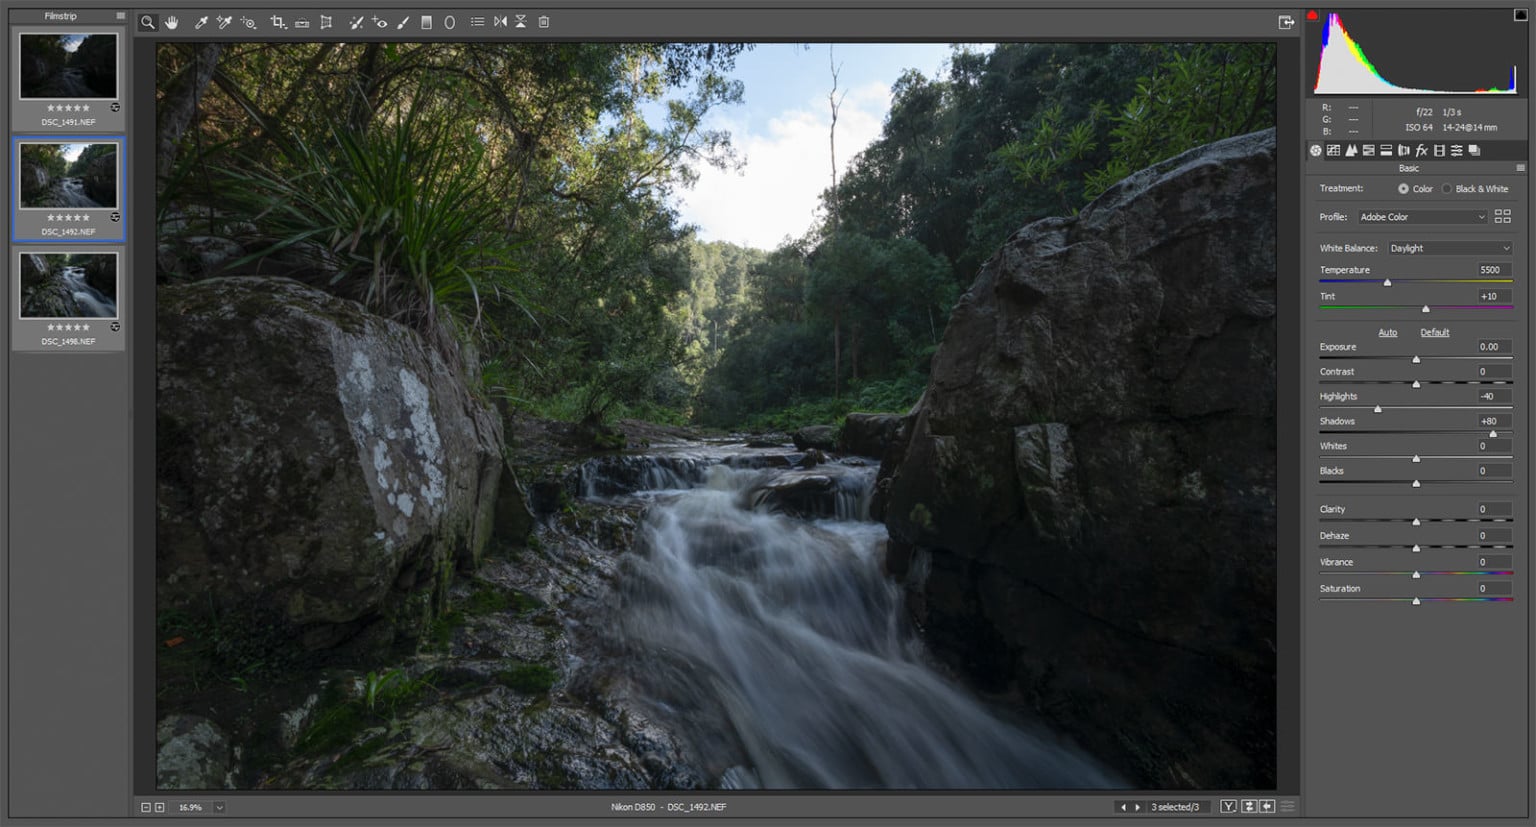Select the Hand tool

tap(170, 21)
